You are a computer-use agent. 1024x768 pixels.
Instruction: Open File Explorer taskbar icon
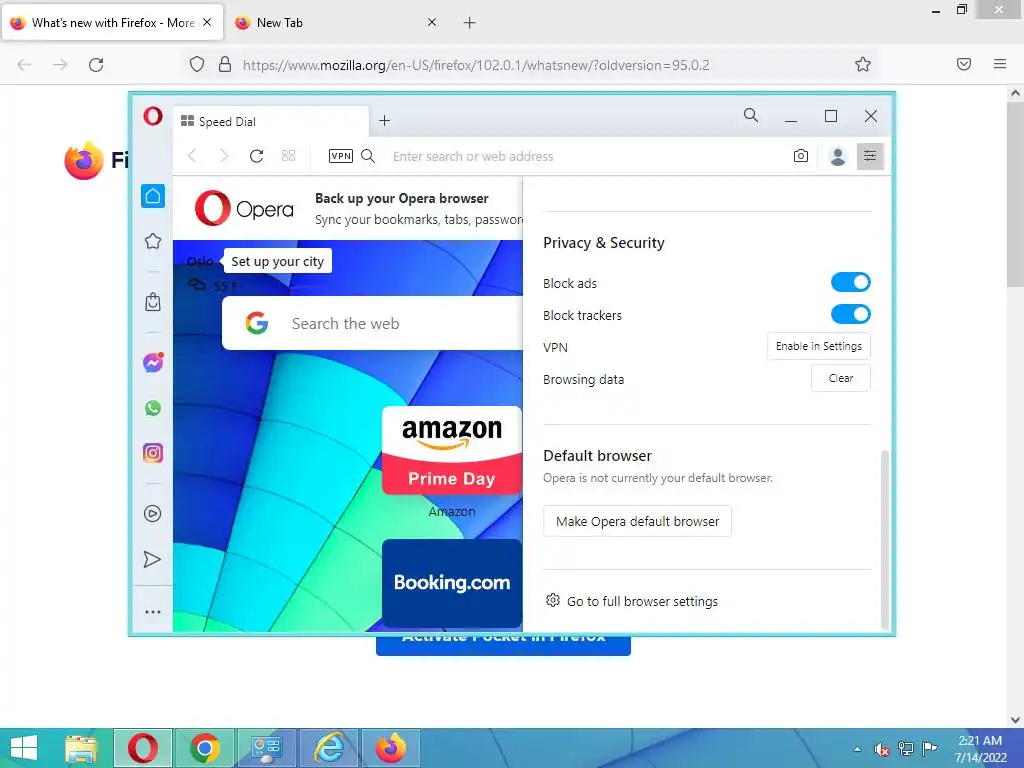pyautogui.click(x=81, y=748)
